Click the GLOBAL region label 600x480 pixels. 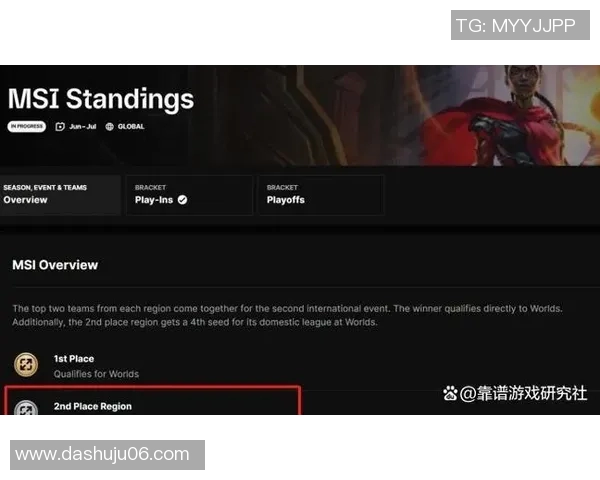click(x=131, y=126)
